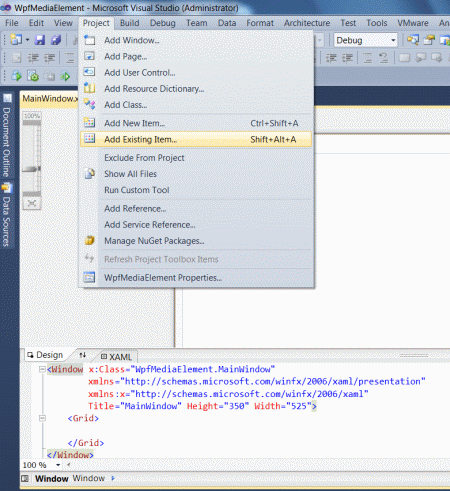
Task: Choose Add Service Reference entry
Action: coord(196,225)
